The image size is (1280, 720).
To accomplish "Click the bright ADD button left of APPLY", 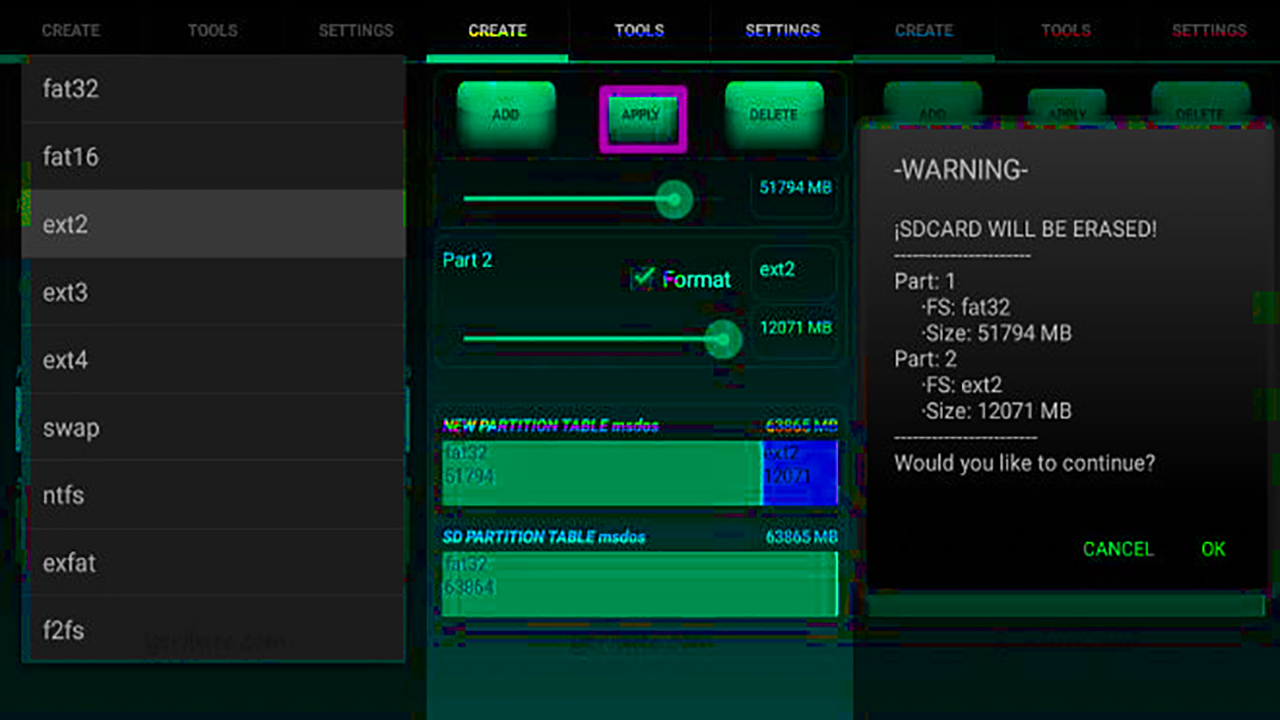I will tap(506, 115).
